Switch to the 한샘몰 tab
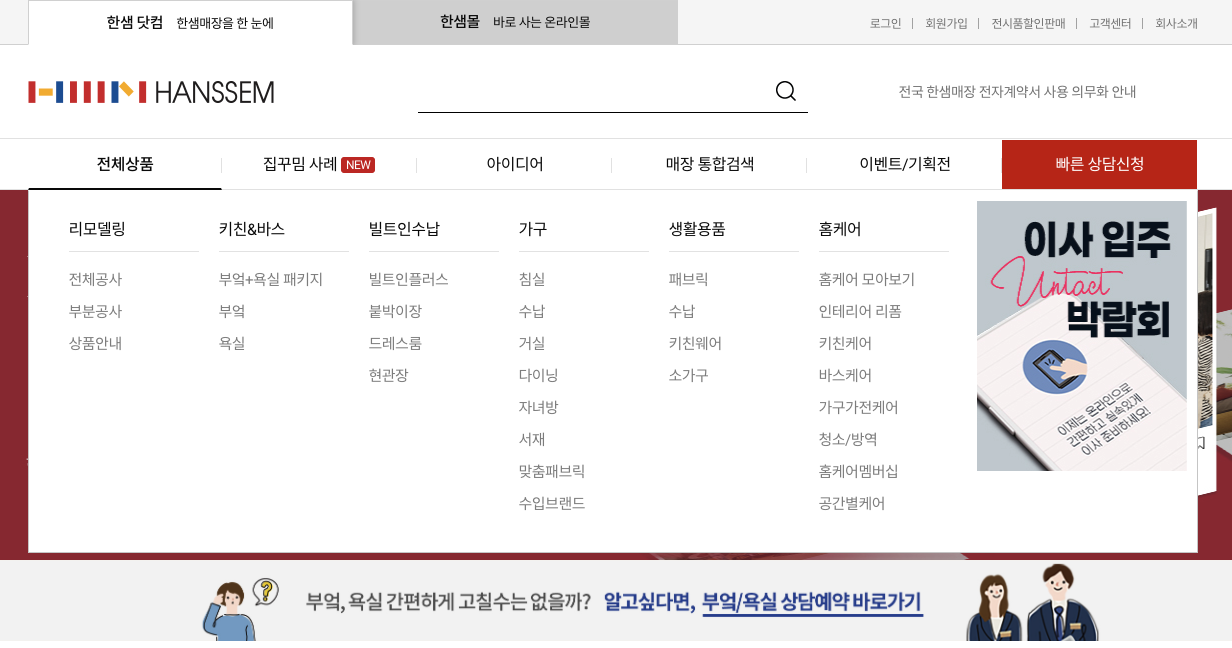 [x=515, y=22]
